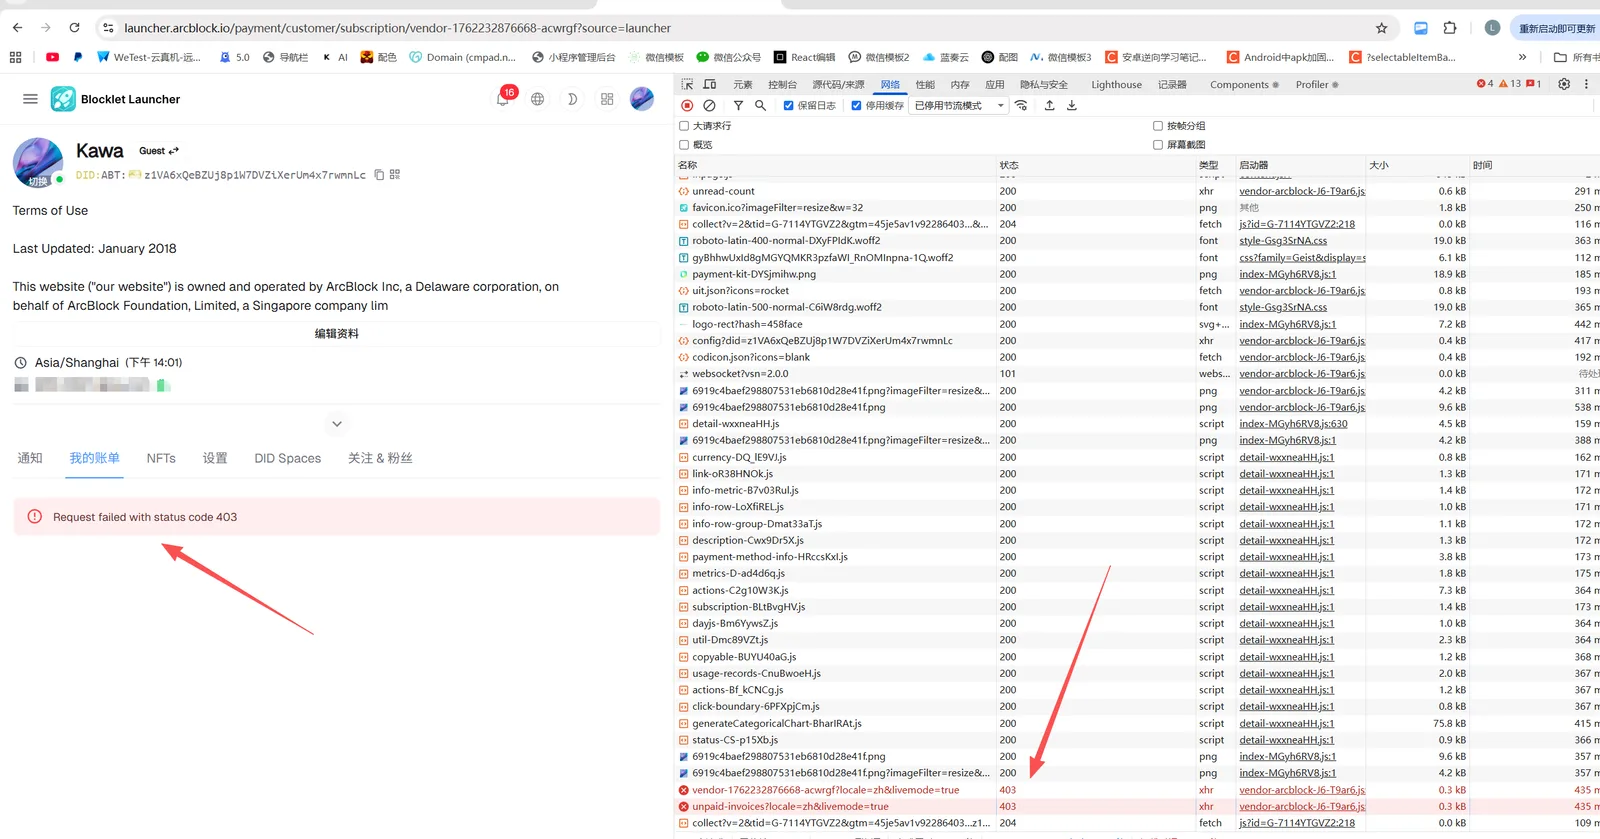Open the DevTools 源代码/来源 panel
This screenshot has width=1600, height=839.
pyautogui.click(x=839, y=85)
